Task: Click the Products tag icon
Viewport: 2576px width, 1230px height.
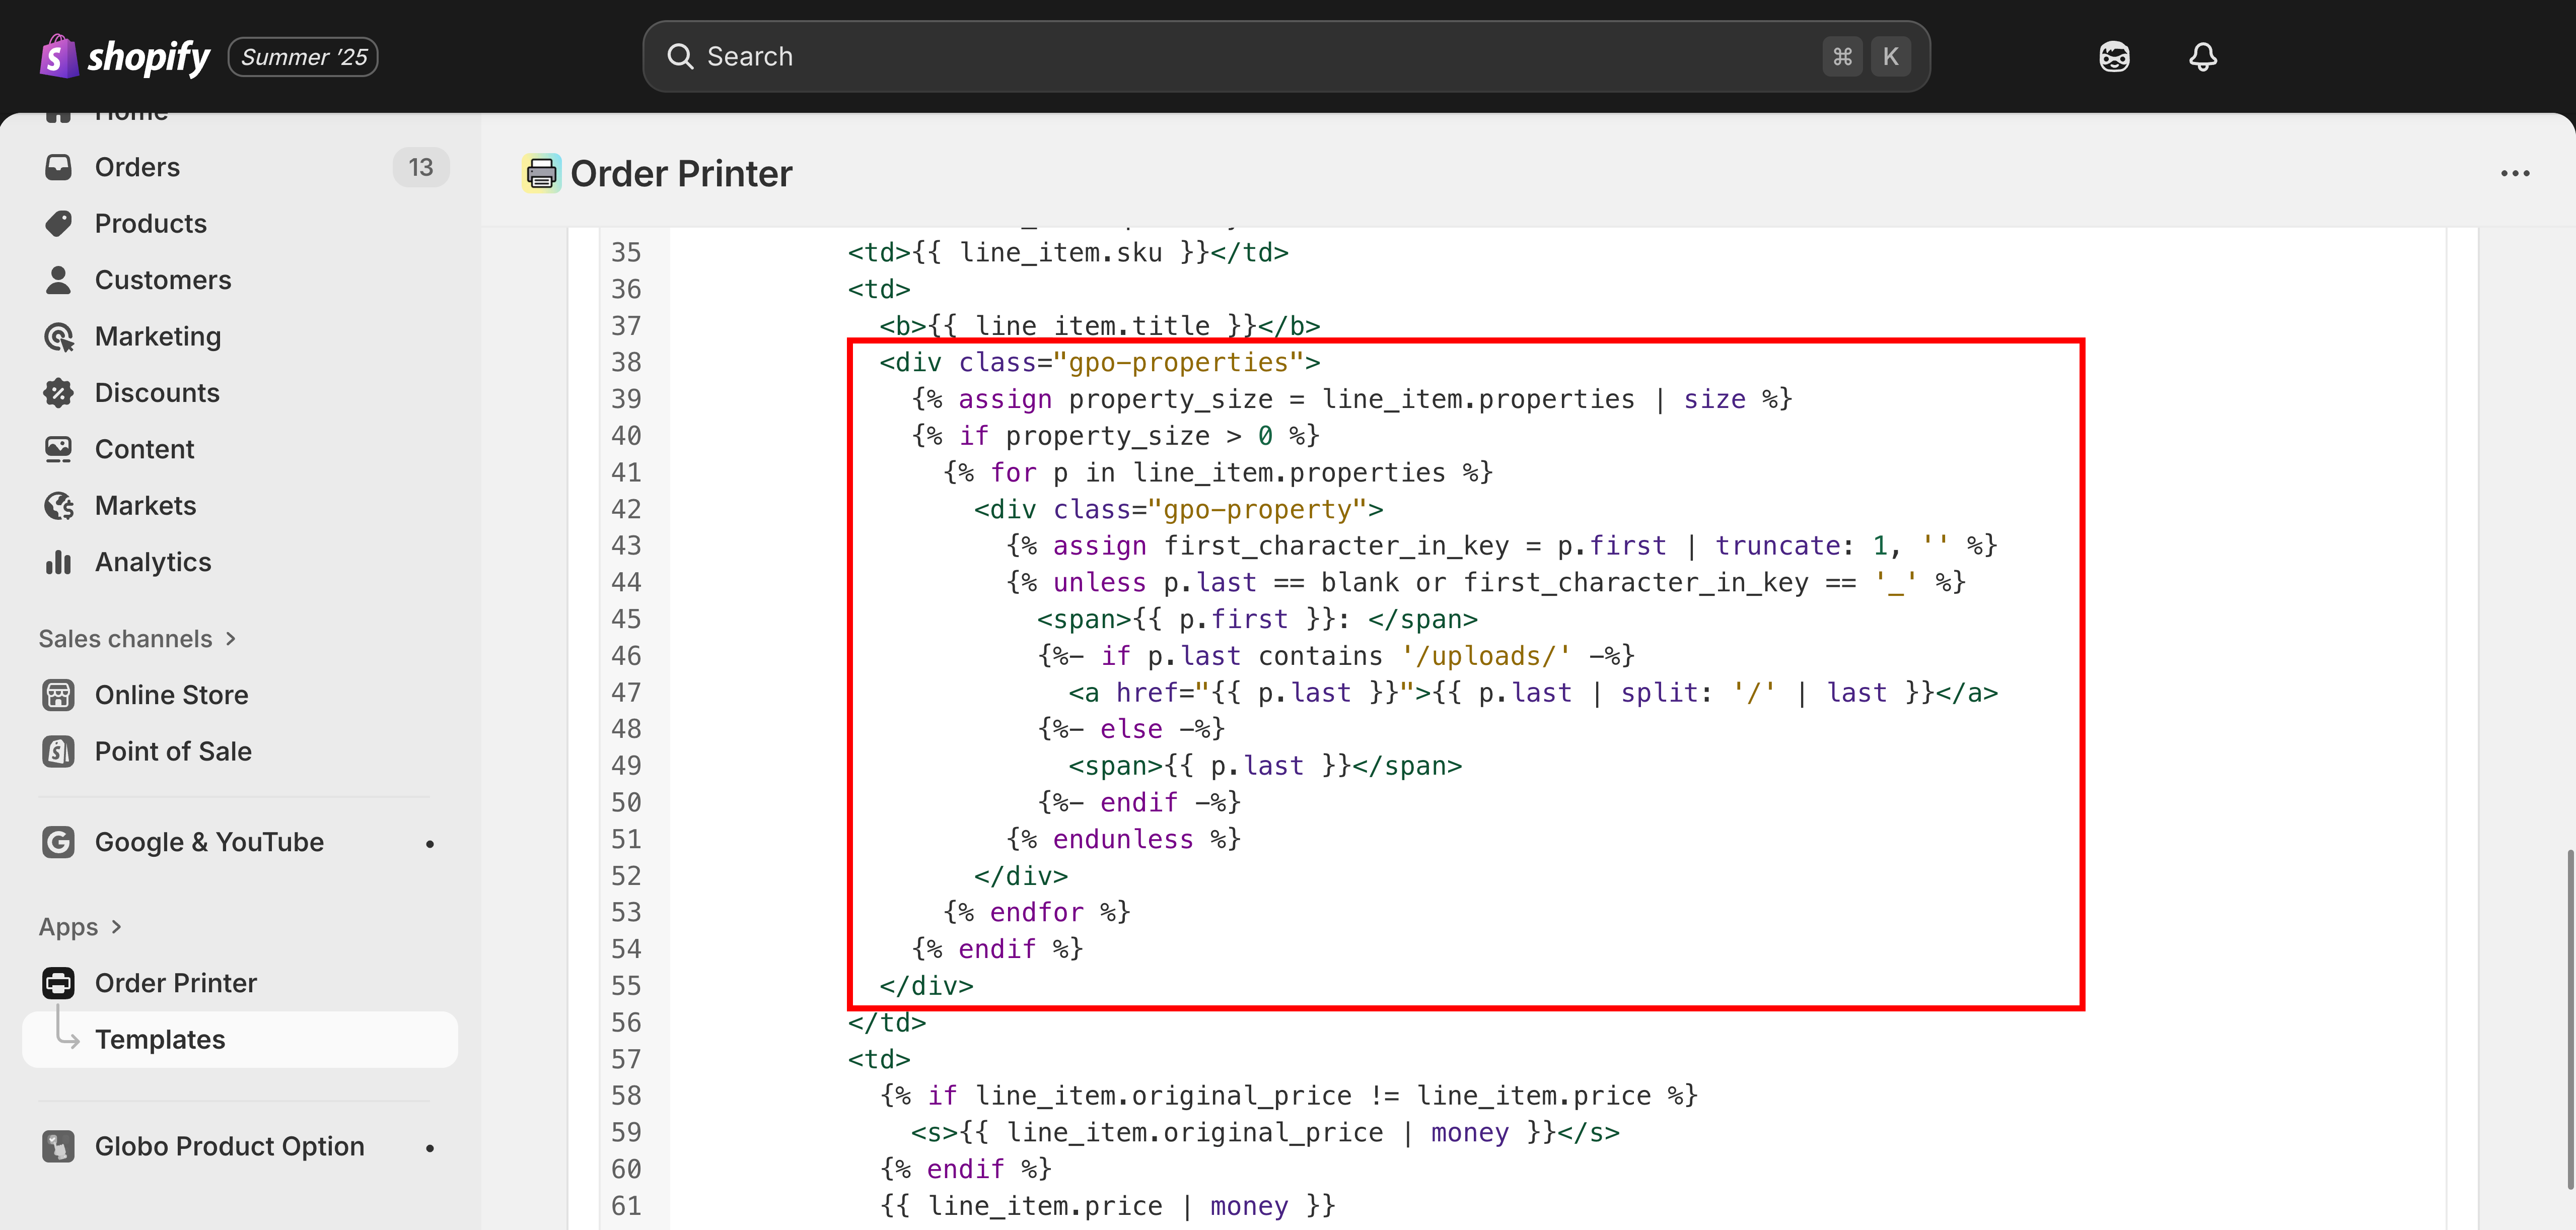Action: [59, 223]
